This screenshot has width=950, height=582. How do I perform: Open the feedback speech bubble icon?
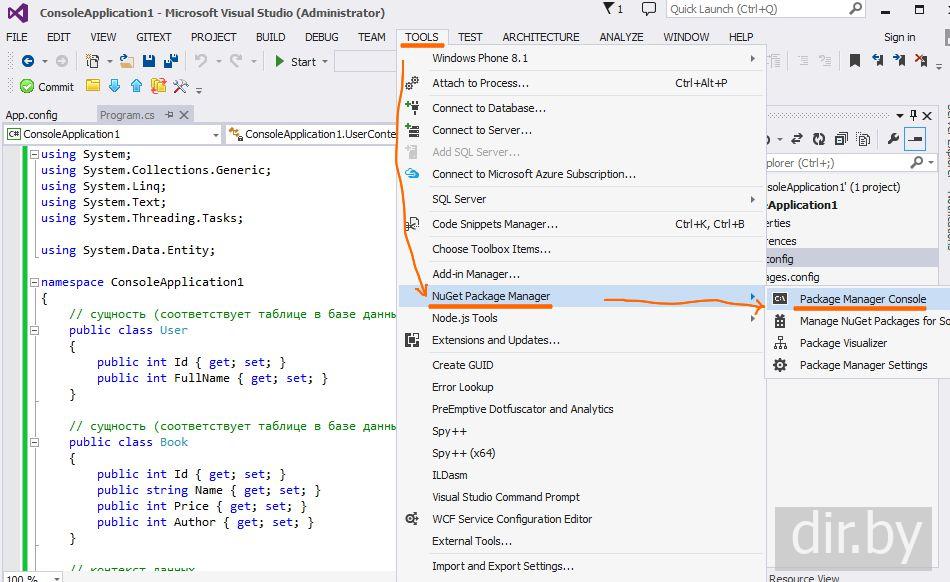(x=649, y=9)
